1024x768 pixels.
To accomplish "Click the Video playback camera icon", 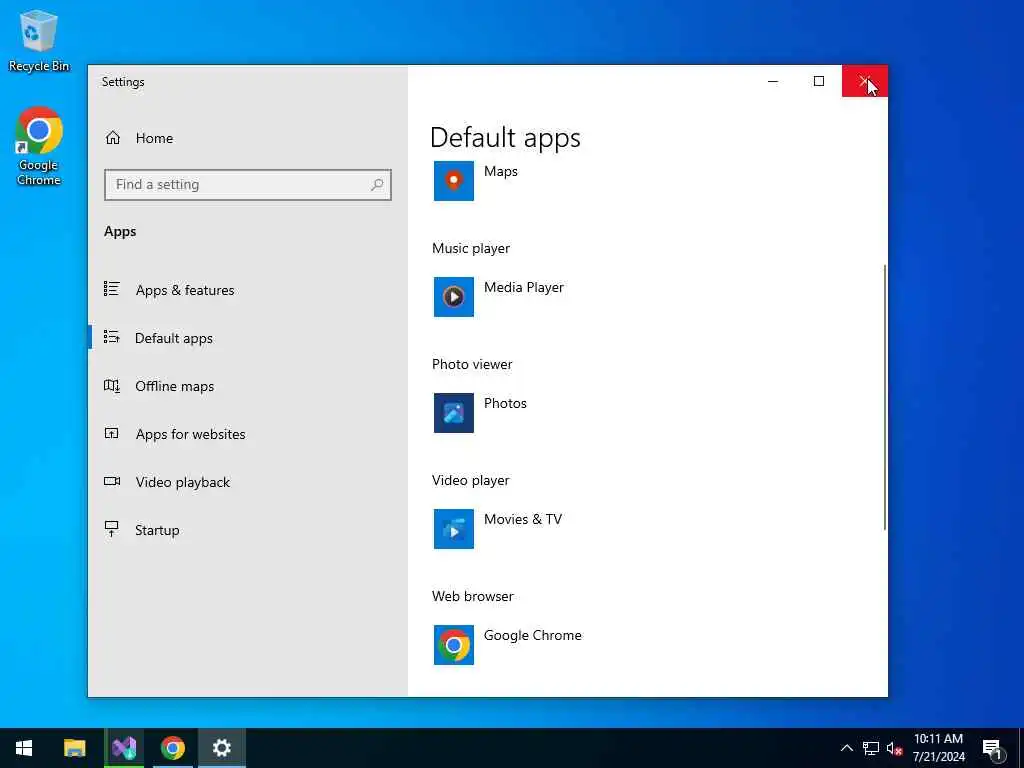I will tap(112, 481).
